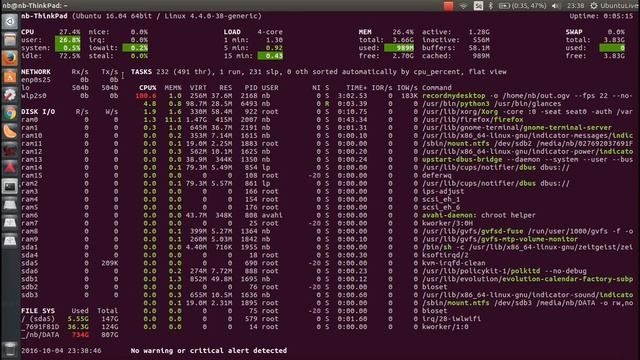Open the clock showing 23:38

[576, 6]
